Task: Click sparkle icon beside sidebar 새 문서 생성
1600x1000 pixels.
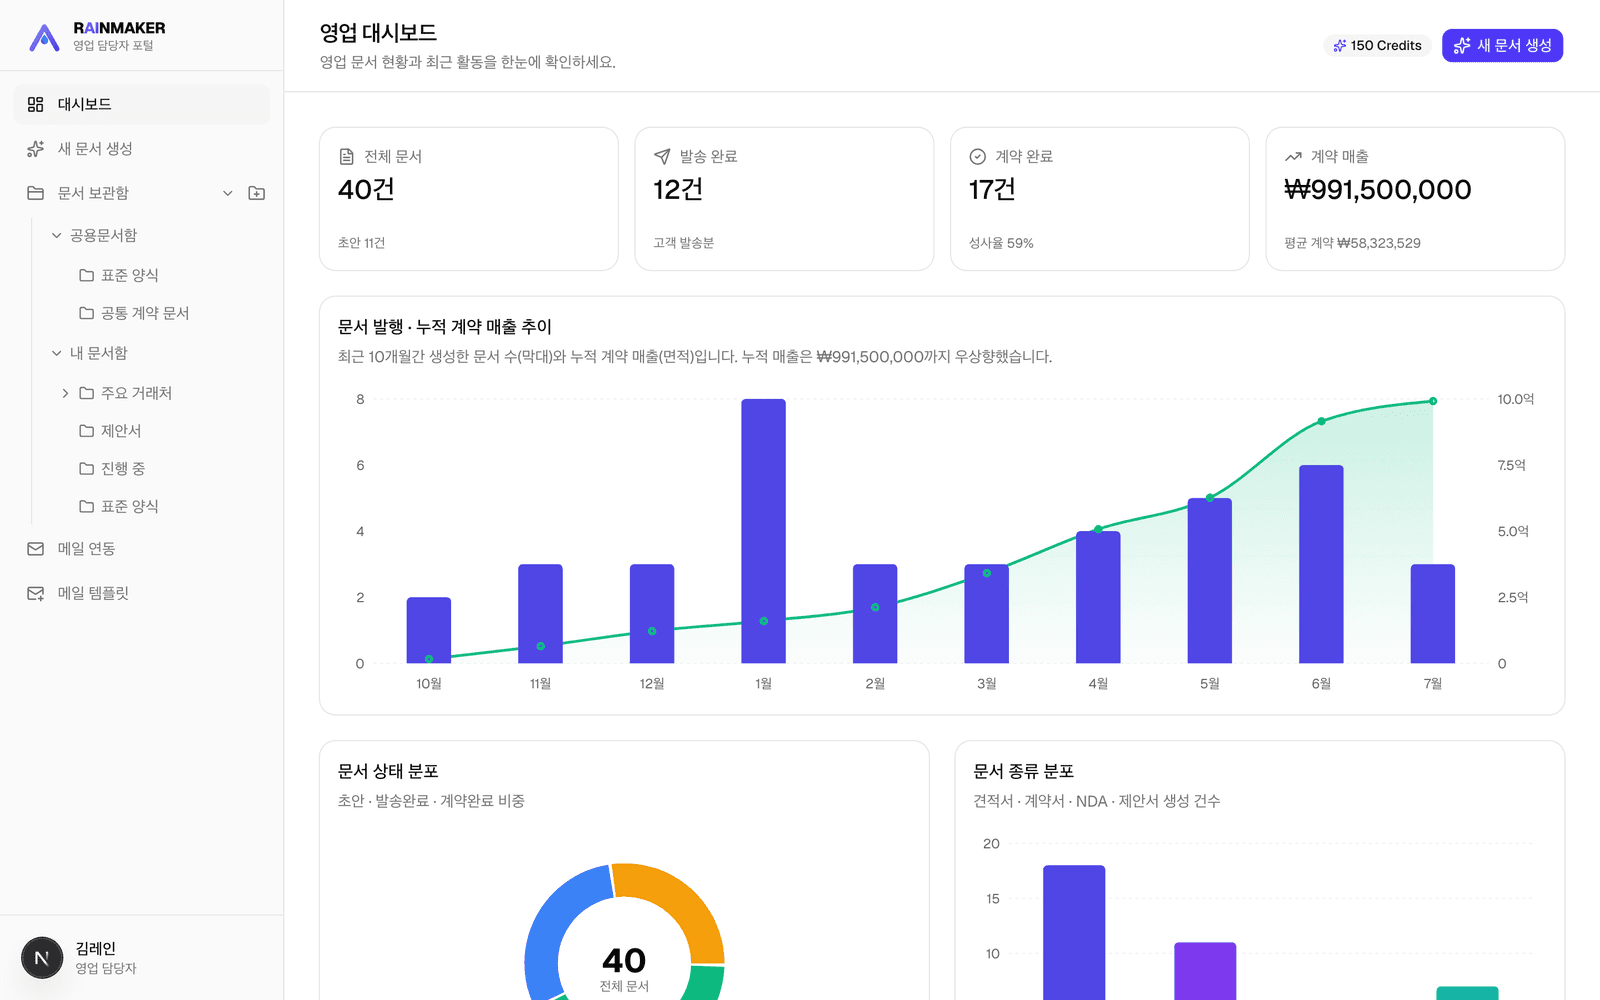Action: [x=36, y=148]
